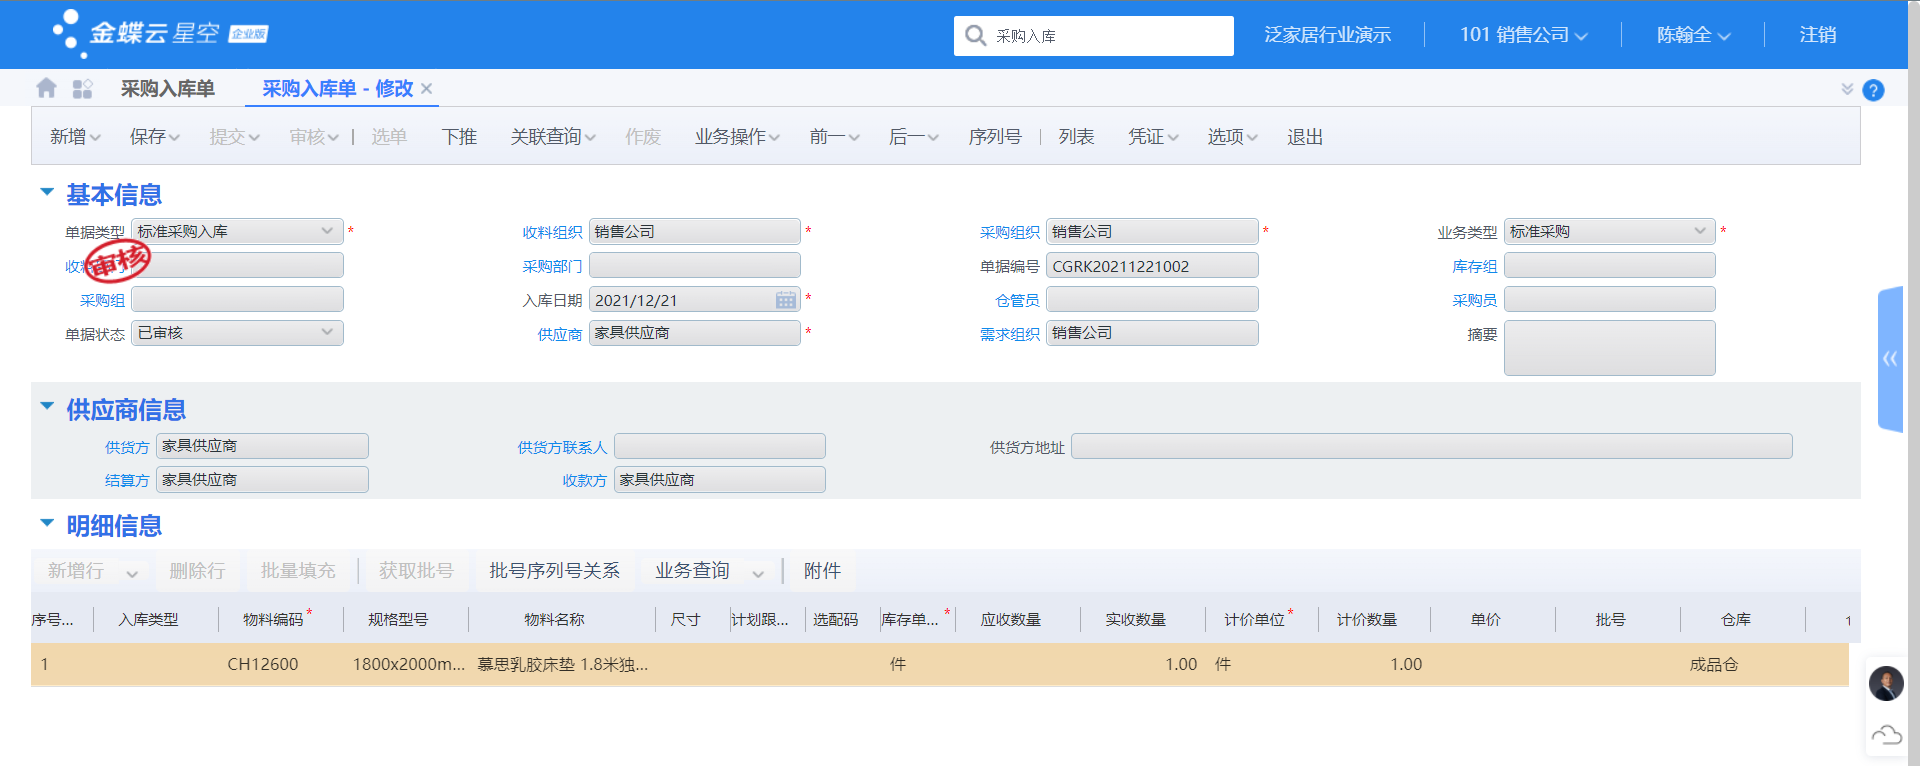The image size is (1920, 766).
Task: Expand the right side panel arrow
Action: tap(1890, 359)
